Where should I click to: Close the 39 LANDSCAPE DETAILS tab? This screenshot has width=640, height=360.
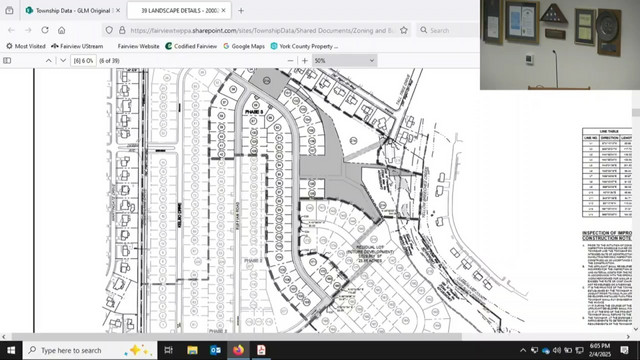click(224, 11)
